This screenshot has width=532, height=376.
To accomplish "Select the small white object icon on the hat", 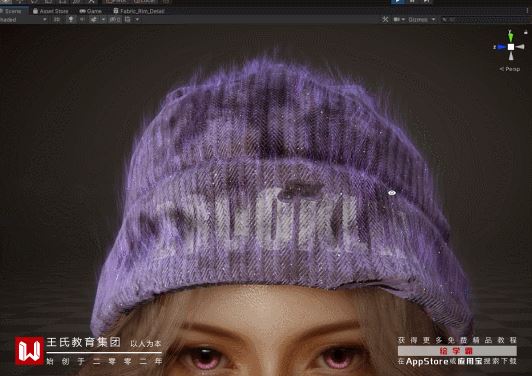I will pos(392,193).
